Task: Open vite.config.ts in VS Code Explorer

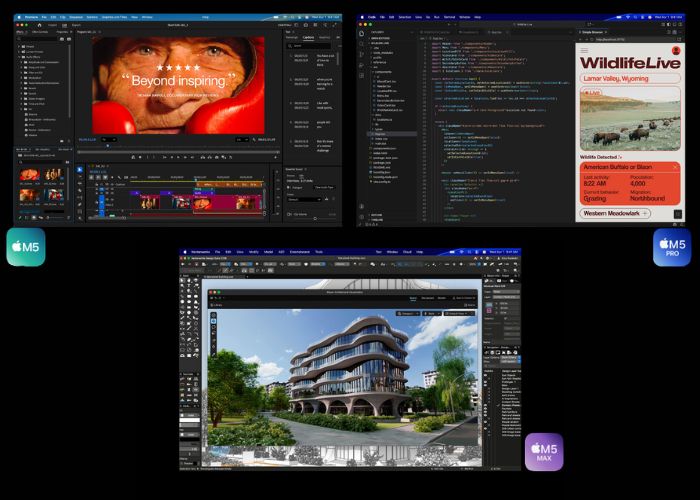Action: 382,182
